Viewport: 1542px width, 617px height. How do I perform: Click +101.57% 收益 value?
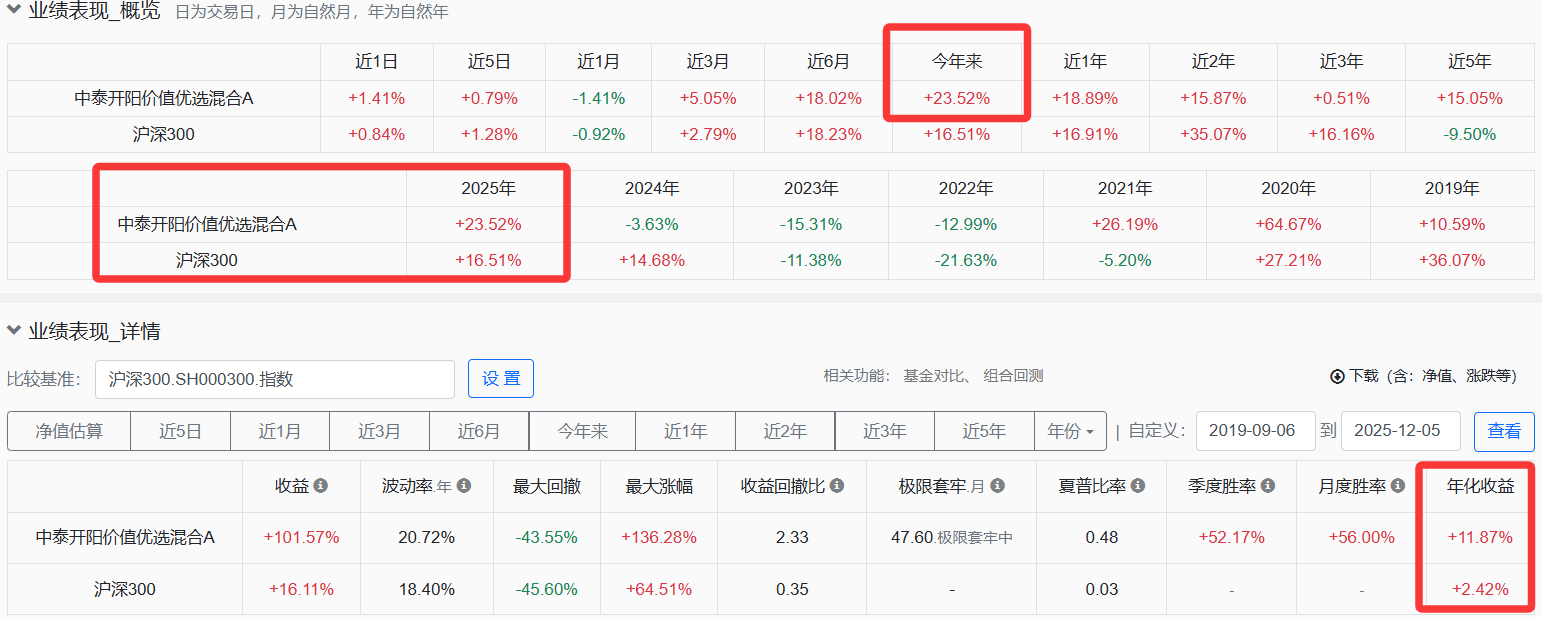301,537
